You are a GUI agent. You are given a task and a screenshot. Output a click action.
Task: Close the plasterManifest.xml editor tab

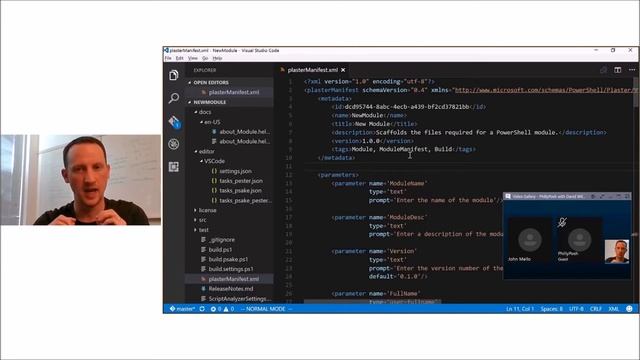(343, 70)
